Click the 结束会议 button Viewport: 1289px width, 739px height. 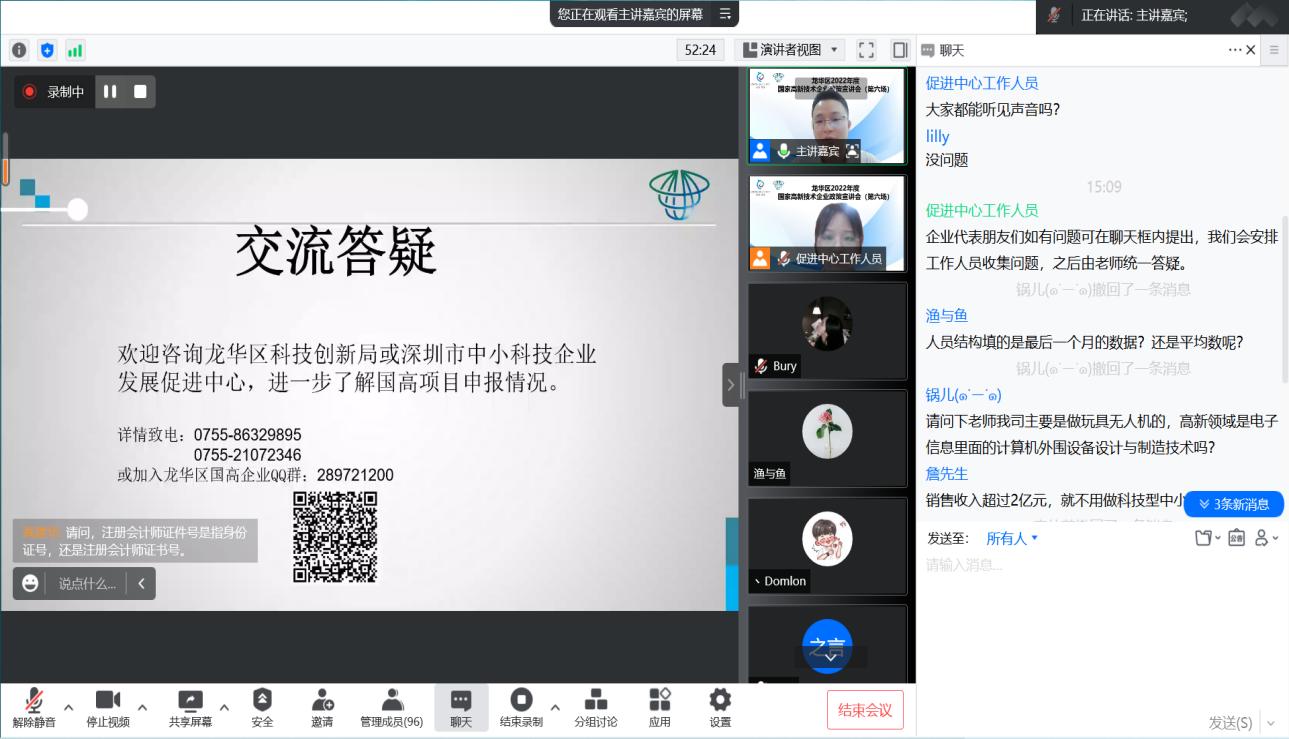tap(865, 710)
